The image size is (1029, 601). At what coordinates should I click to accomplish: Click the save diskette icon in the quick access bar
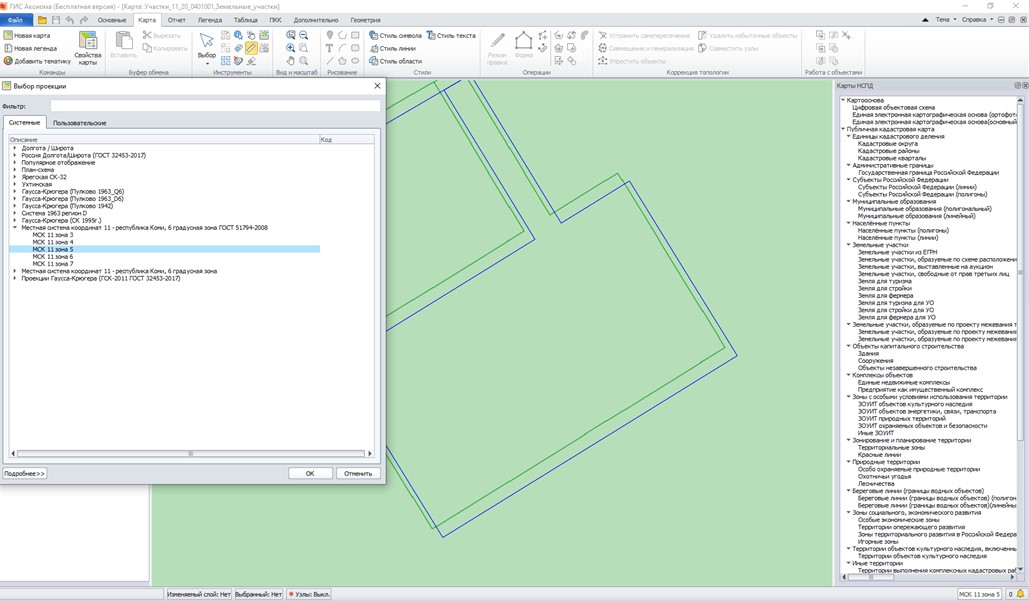coord(56,20)
